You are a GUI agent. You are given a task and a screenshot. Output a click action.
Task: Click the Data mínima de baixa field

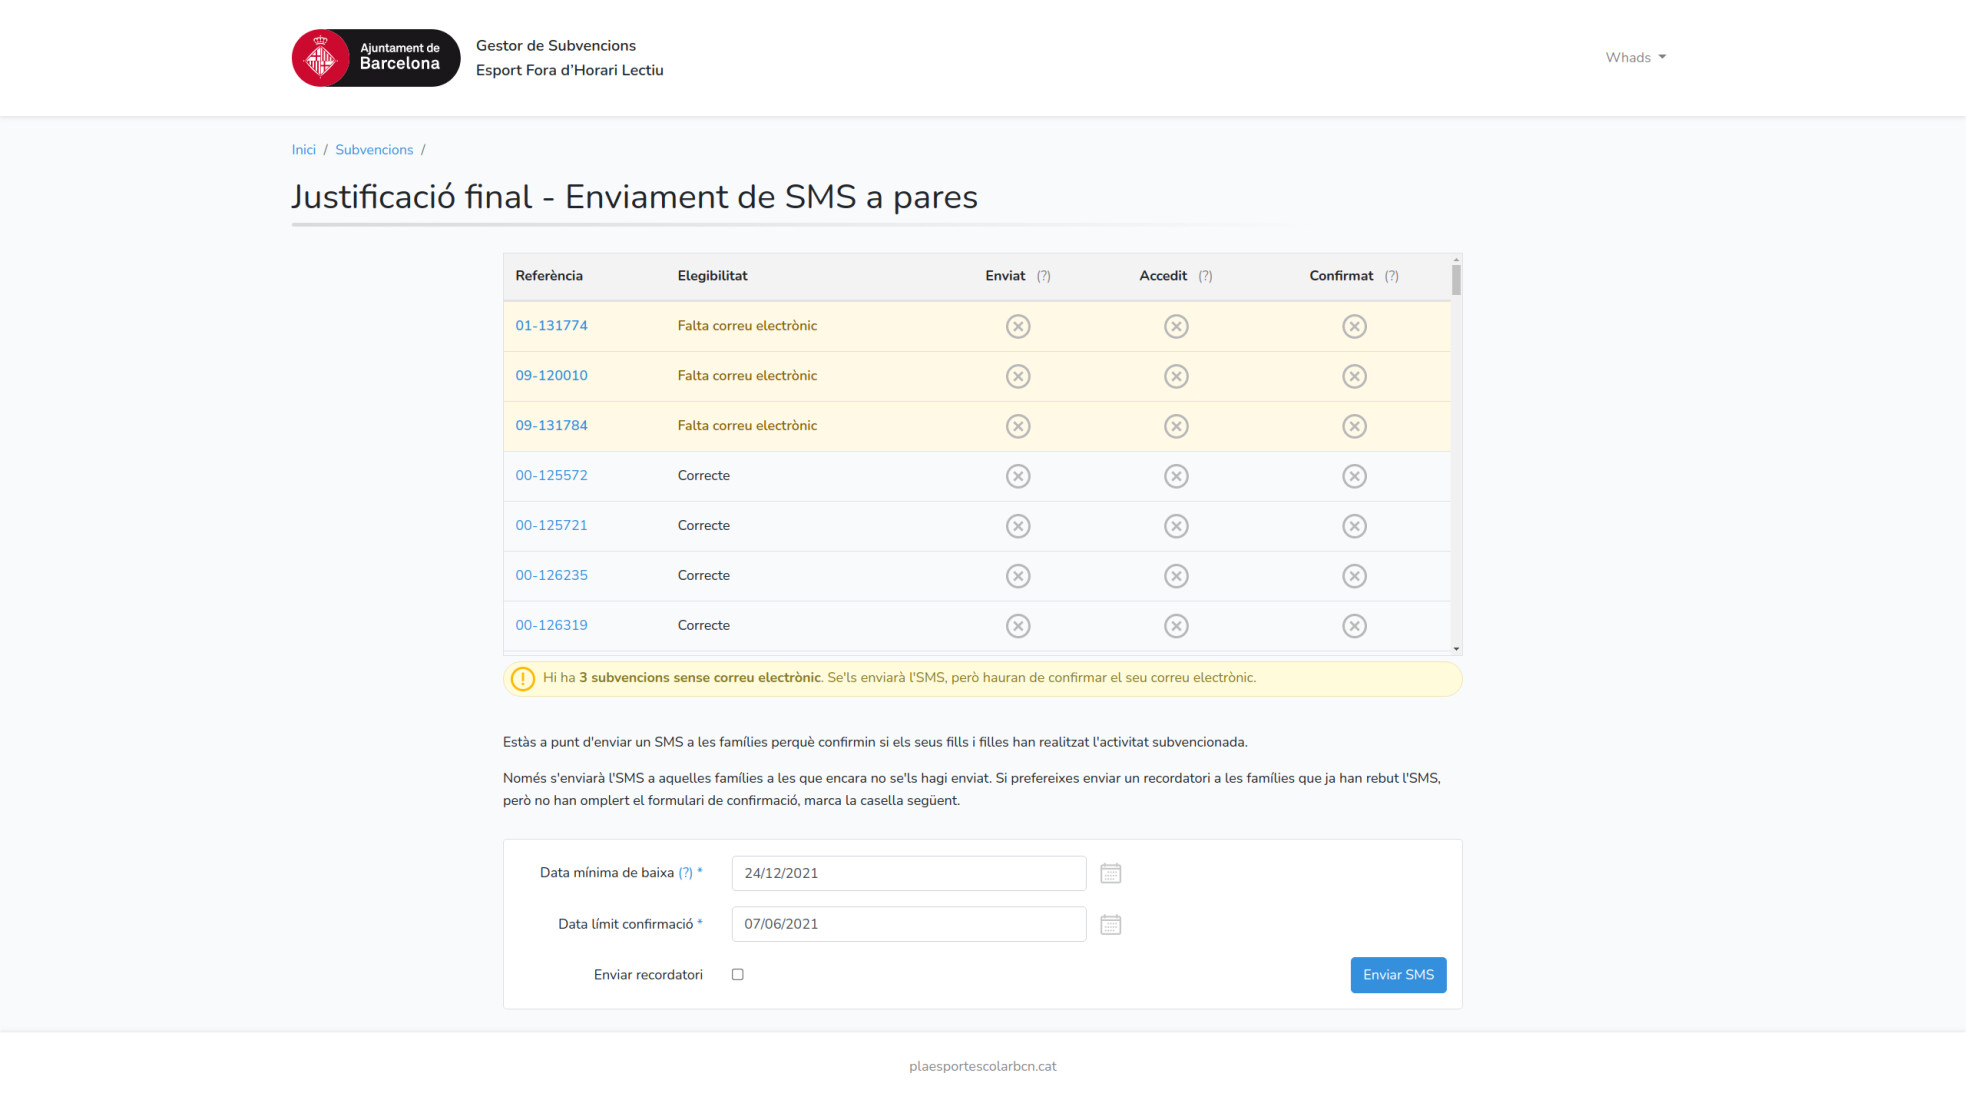908,873
